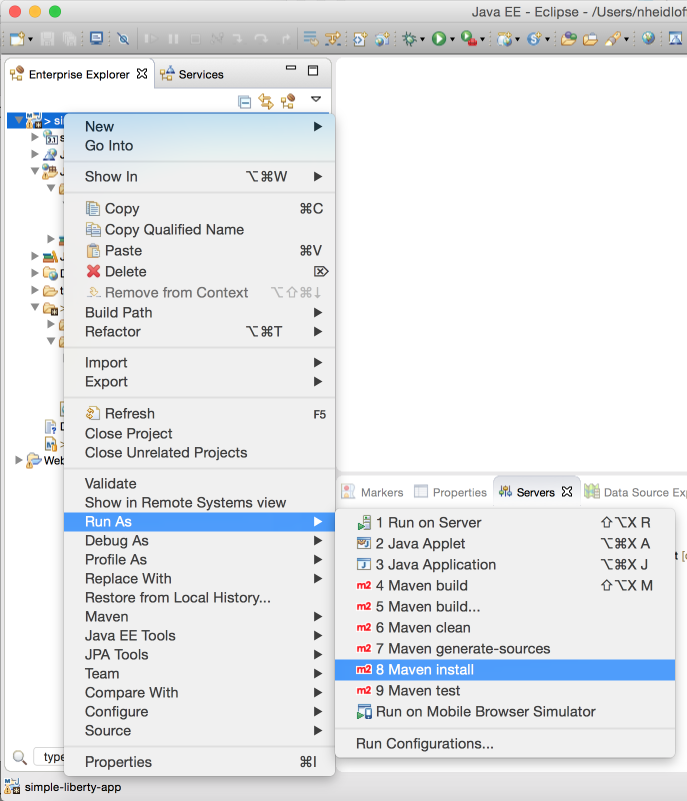Click the Run Last Tool icon
The image size is (687, 801).
(x=468, y=39)
